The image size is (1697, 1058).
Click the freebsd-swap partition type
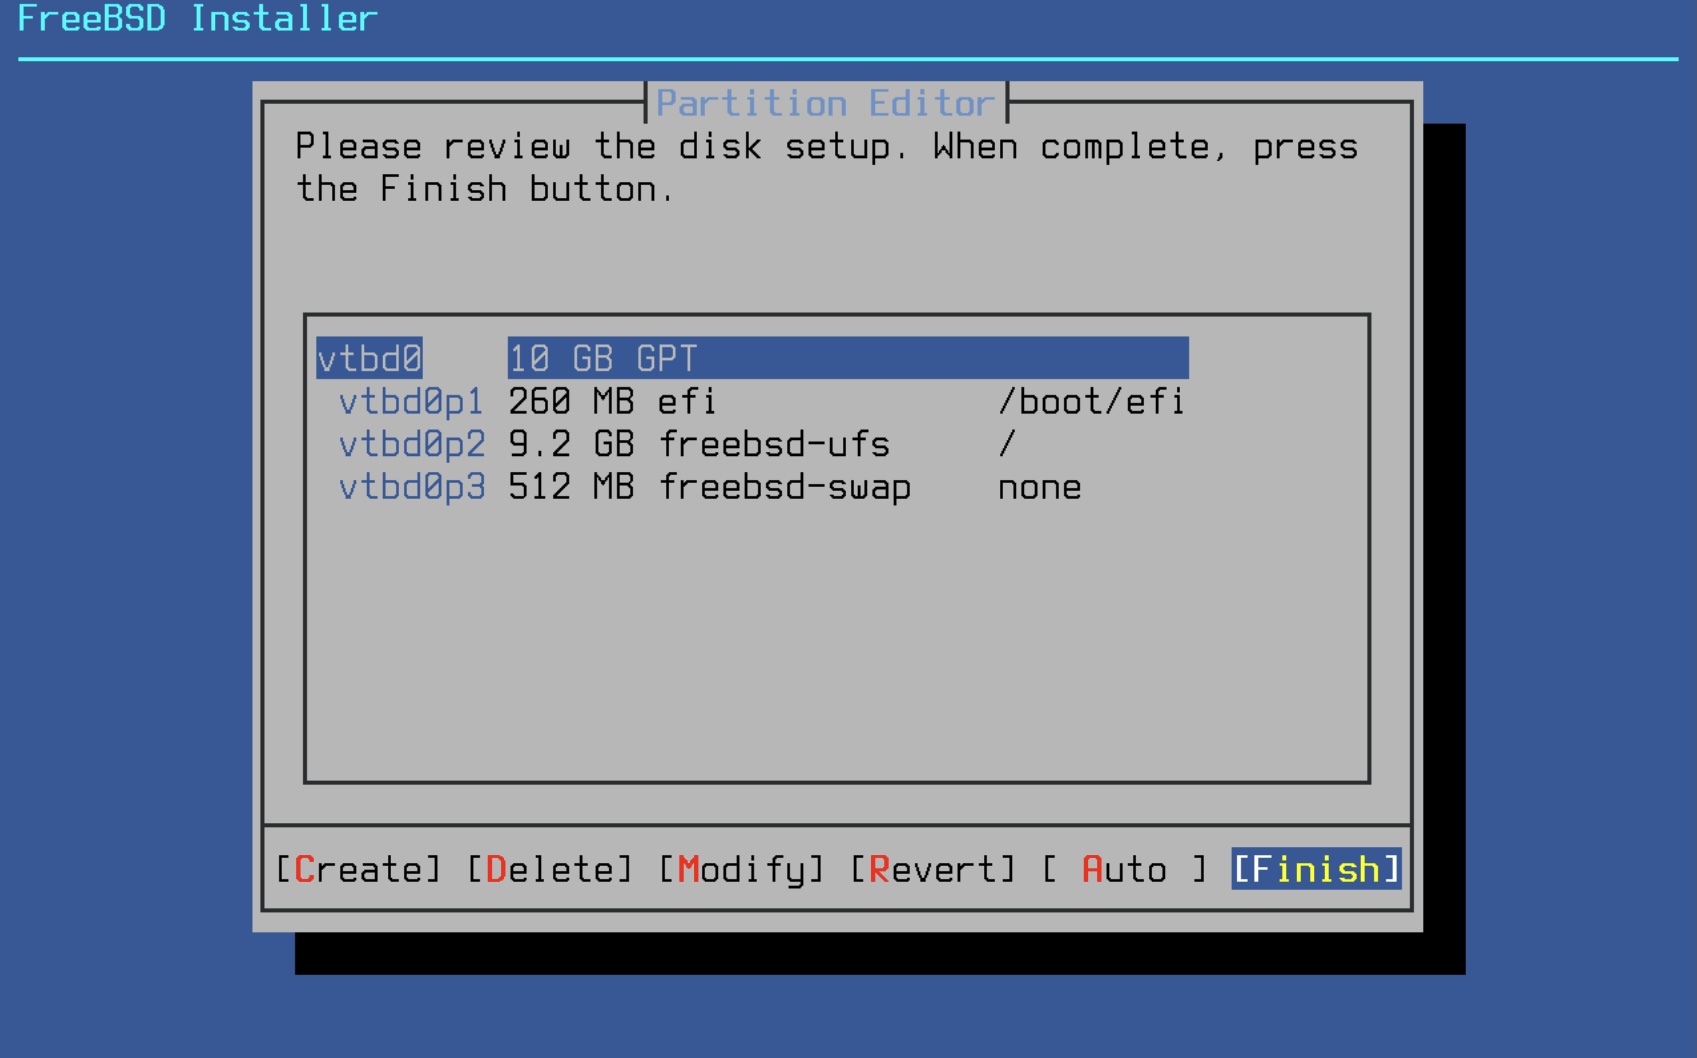coord(784,487)
